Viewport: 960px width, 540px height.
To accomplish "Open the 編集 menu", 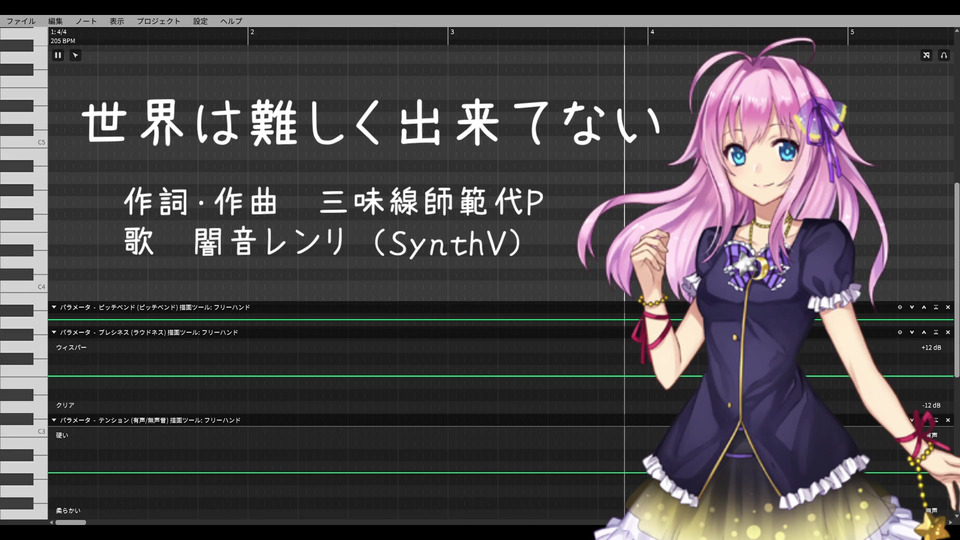I will [56, 21].
